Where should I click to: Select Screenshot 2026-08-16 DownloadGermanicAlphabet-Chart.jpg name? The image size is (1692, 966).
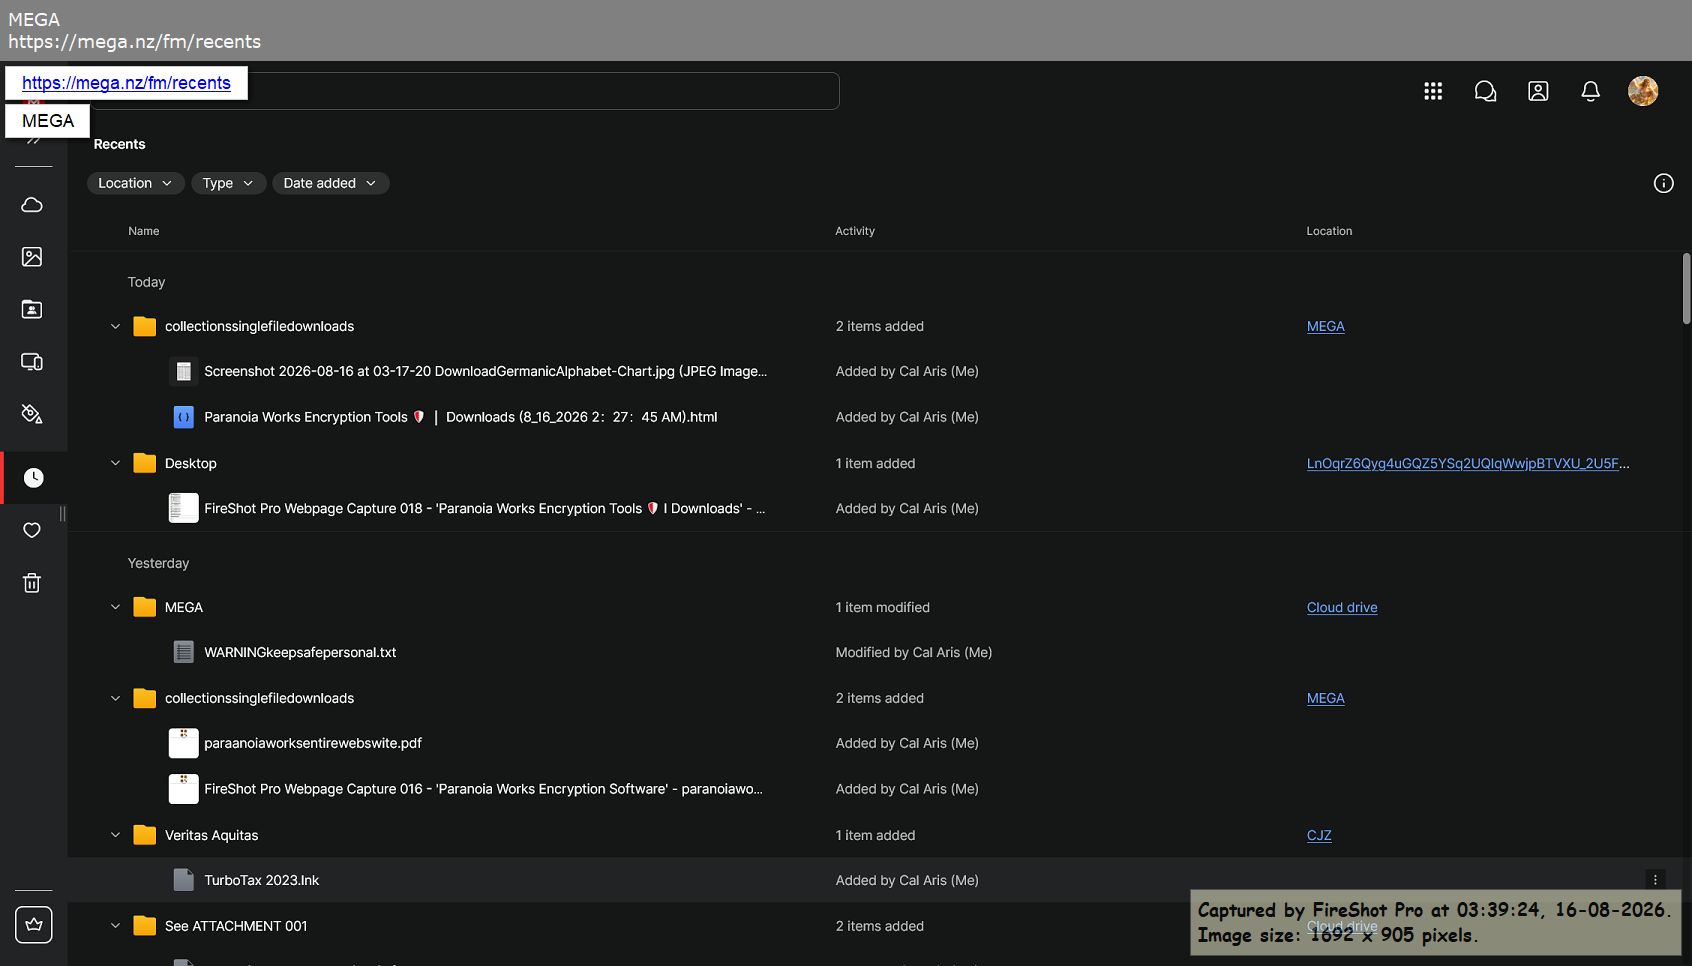(485, 371)
